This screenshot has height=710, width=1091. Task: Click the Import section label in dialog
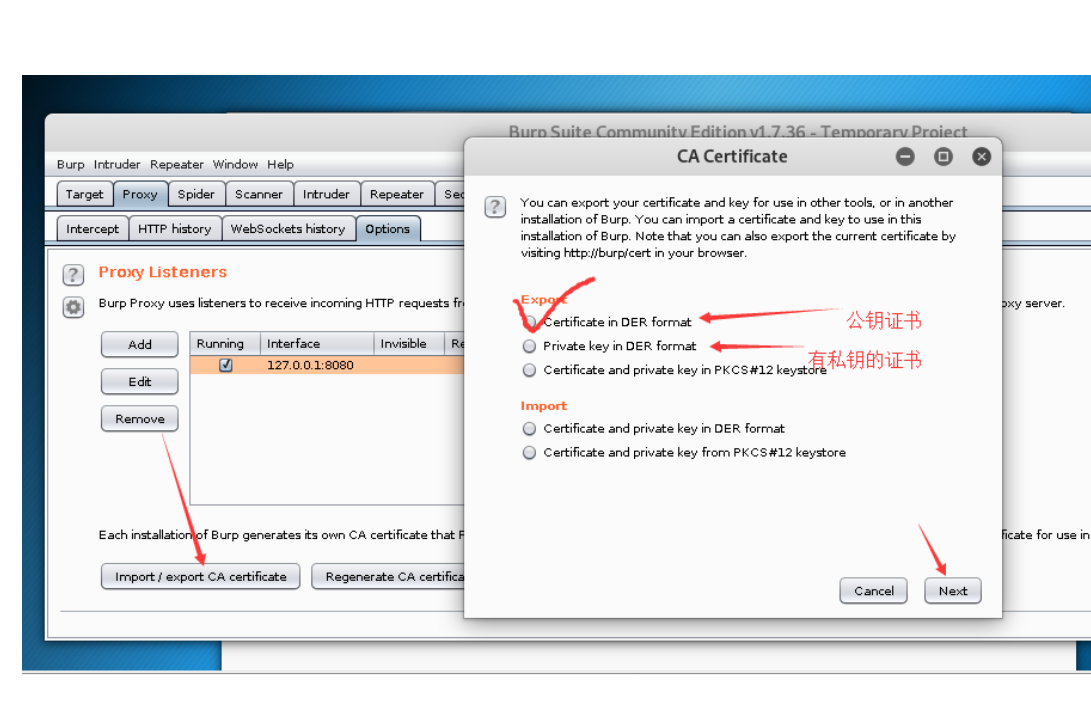[543, 406]
